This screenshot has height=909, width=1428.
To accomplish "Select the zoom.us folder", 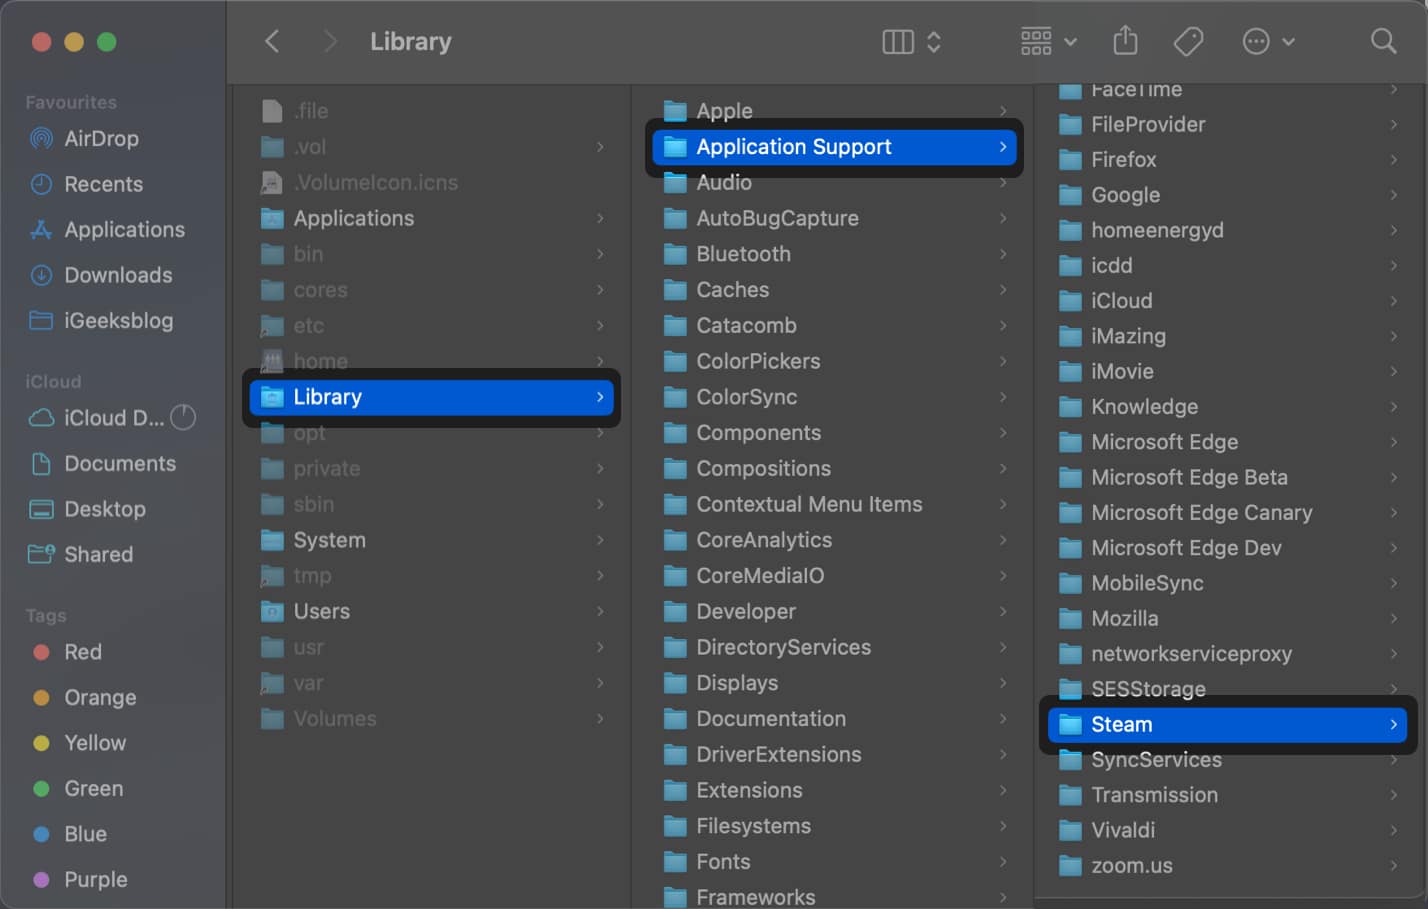I will 1227,866.
